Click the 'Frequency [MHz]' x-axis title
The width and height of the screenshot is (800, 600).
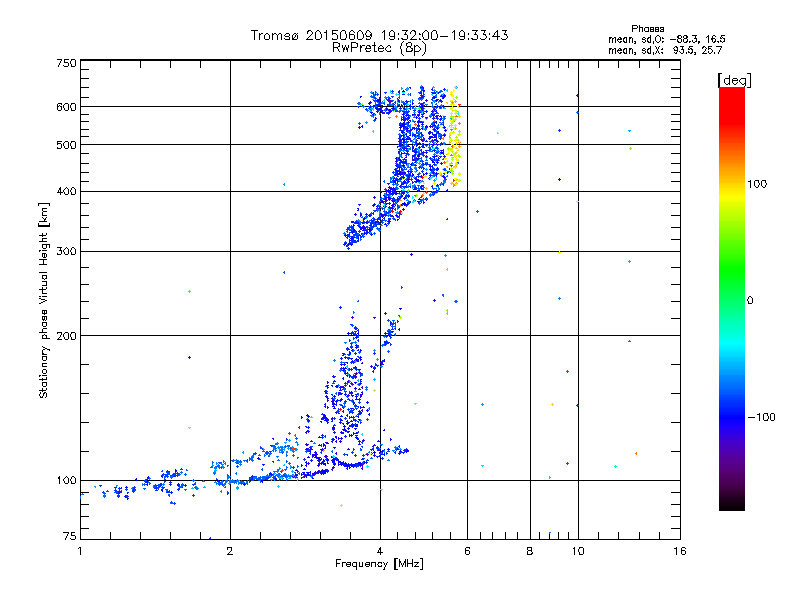379,564
